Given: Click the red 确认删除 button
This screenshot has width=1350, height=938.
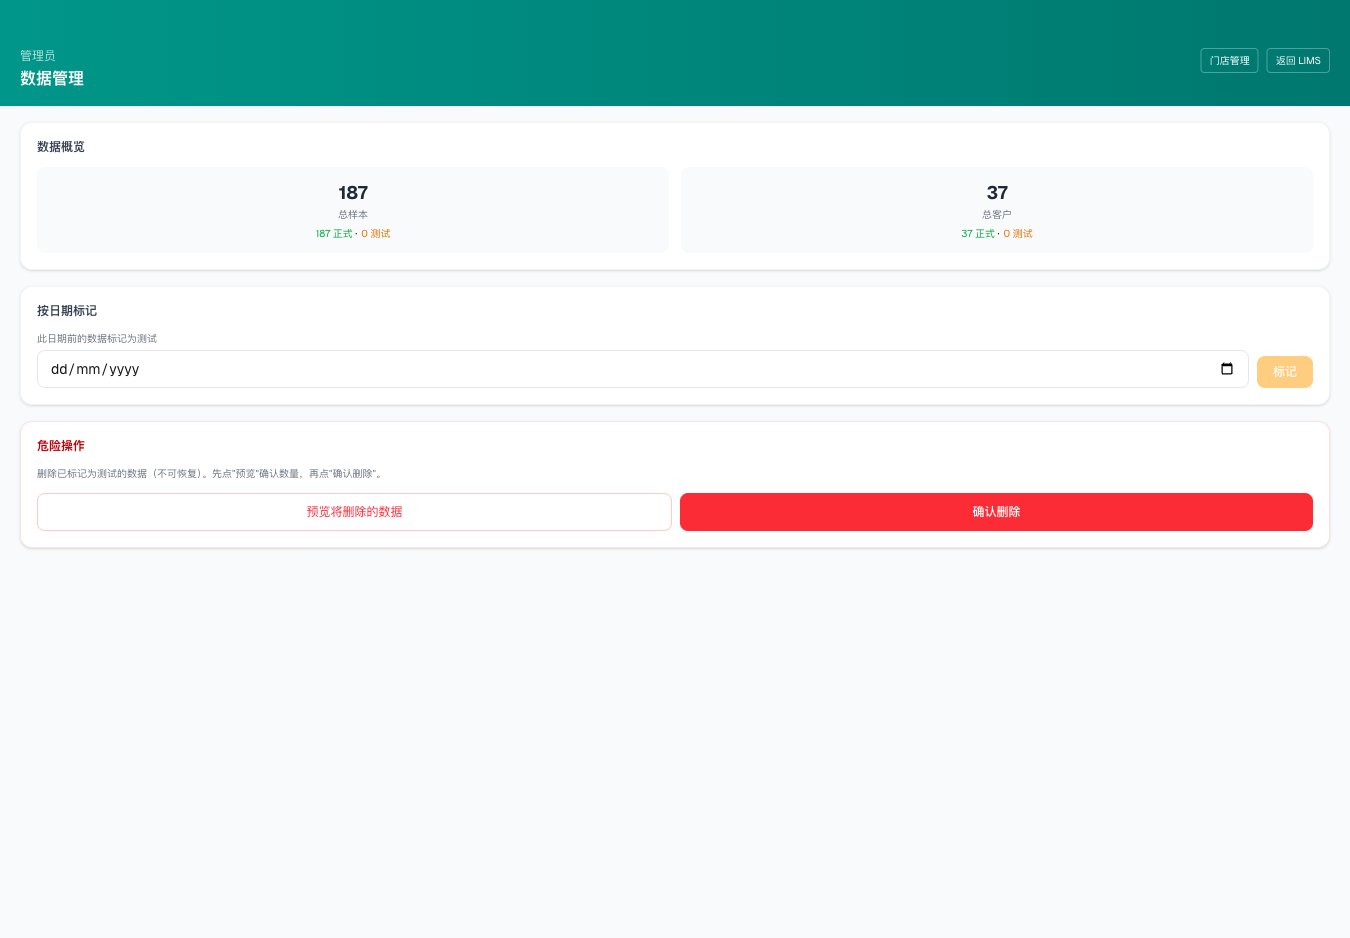Looking at the screenshot, I should click(996, 512).
